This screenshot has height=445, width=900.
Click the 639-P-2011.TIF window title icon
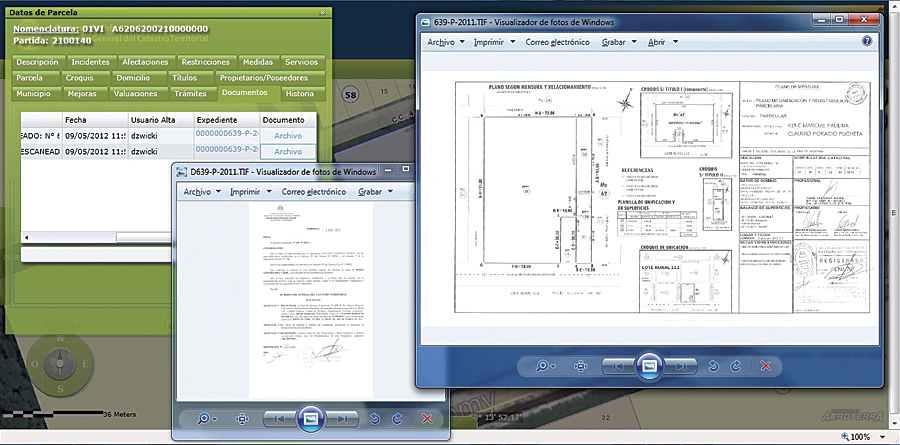coord(426,22)
